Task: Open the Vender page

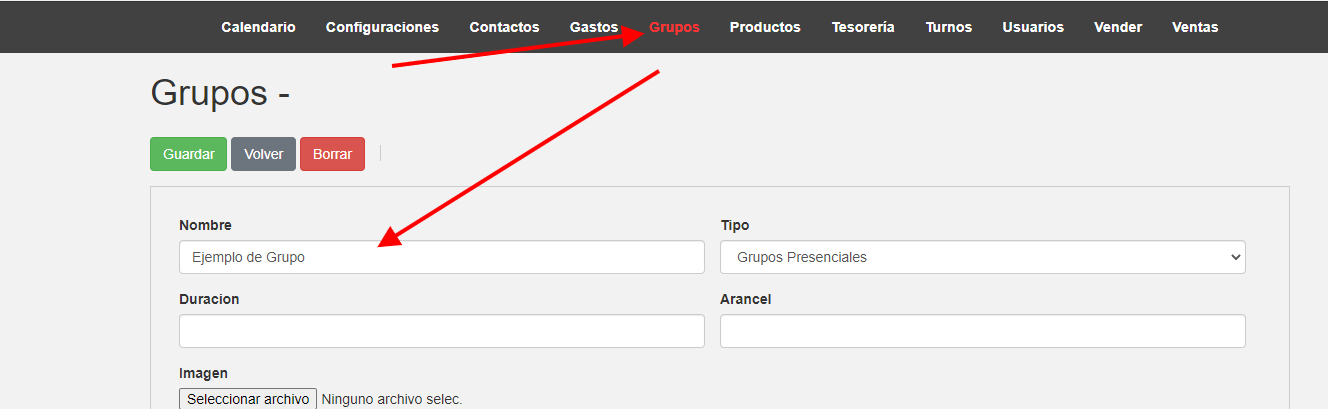Action: pyautogui.click(x=1118, y=27)
